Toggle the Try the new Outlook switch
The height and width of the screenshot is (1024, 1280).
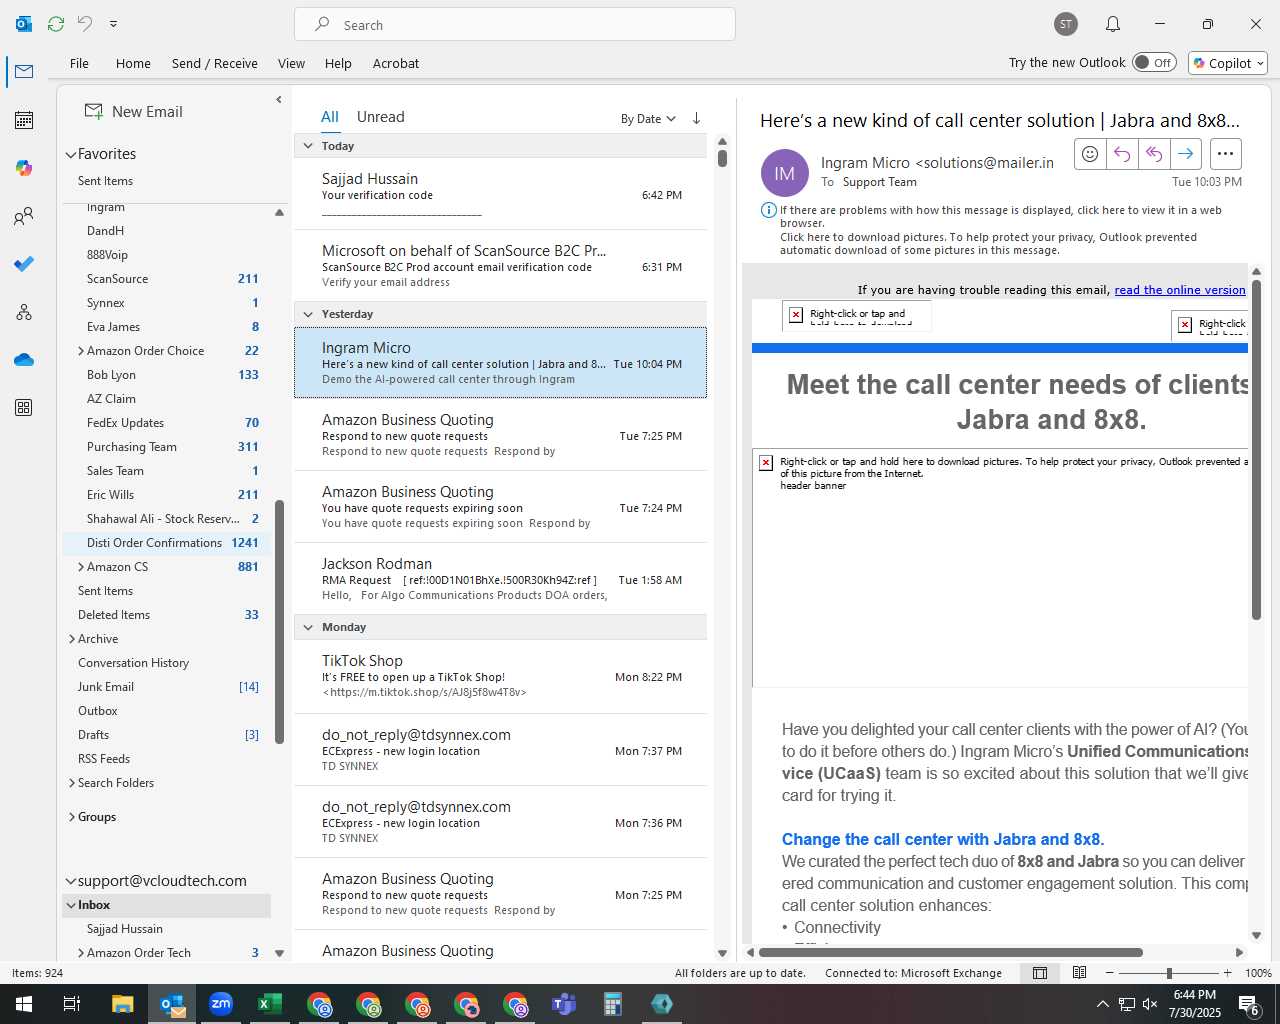1154,62
